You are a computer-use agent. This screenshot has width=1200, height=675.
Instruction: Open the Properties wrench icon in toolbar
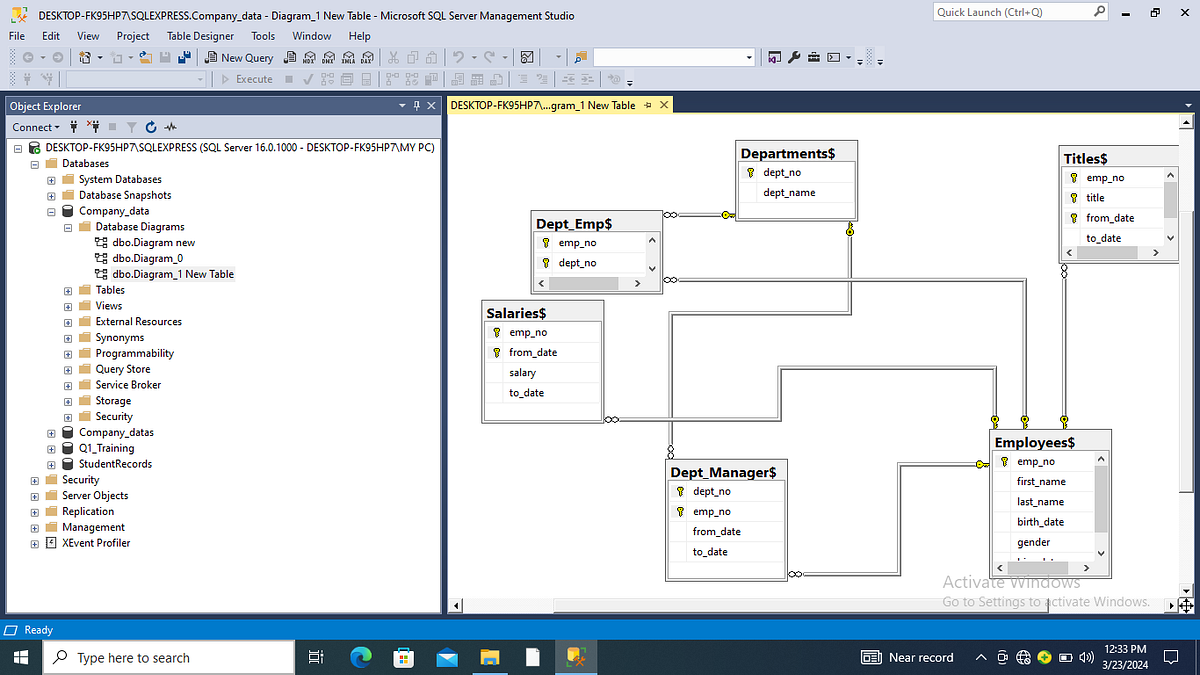(794, 58)
